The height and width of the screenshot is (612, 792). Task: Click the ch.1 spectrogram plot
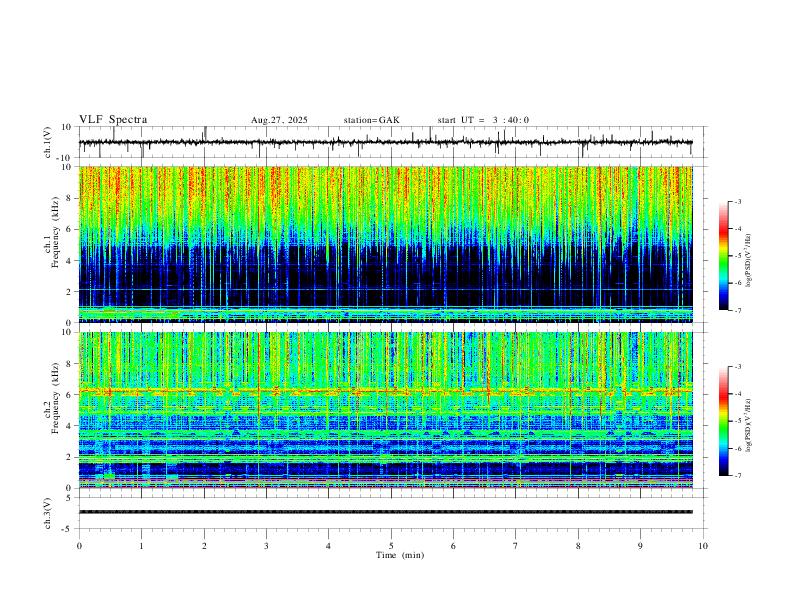[386, 244]
